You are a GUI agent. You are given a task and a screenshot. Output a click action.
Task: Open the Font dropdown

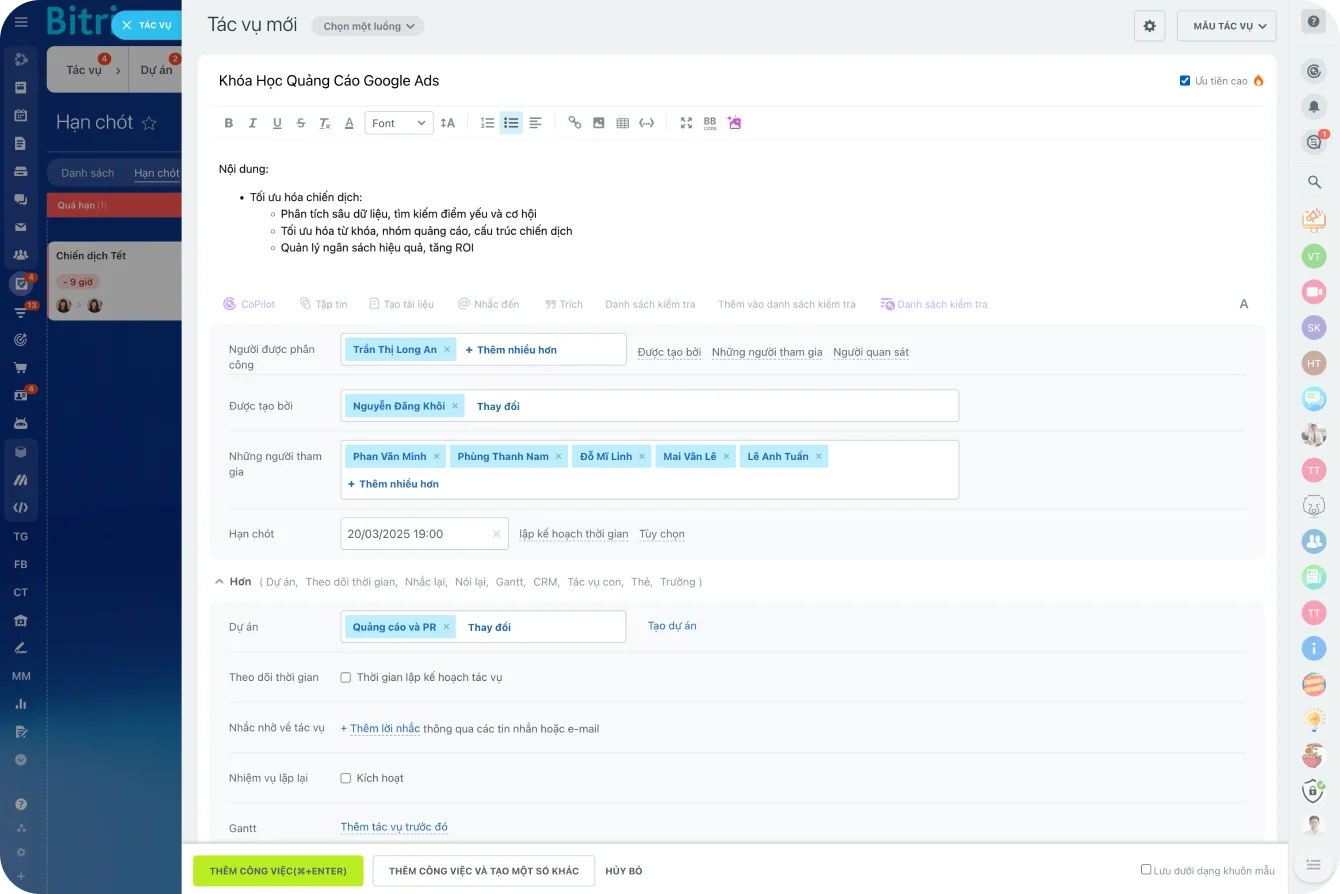(x=398, y=123)
